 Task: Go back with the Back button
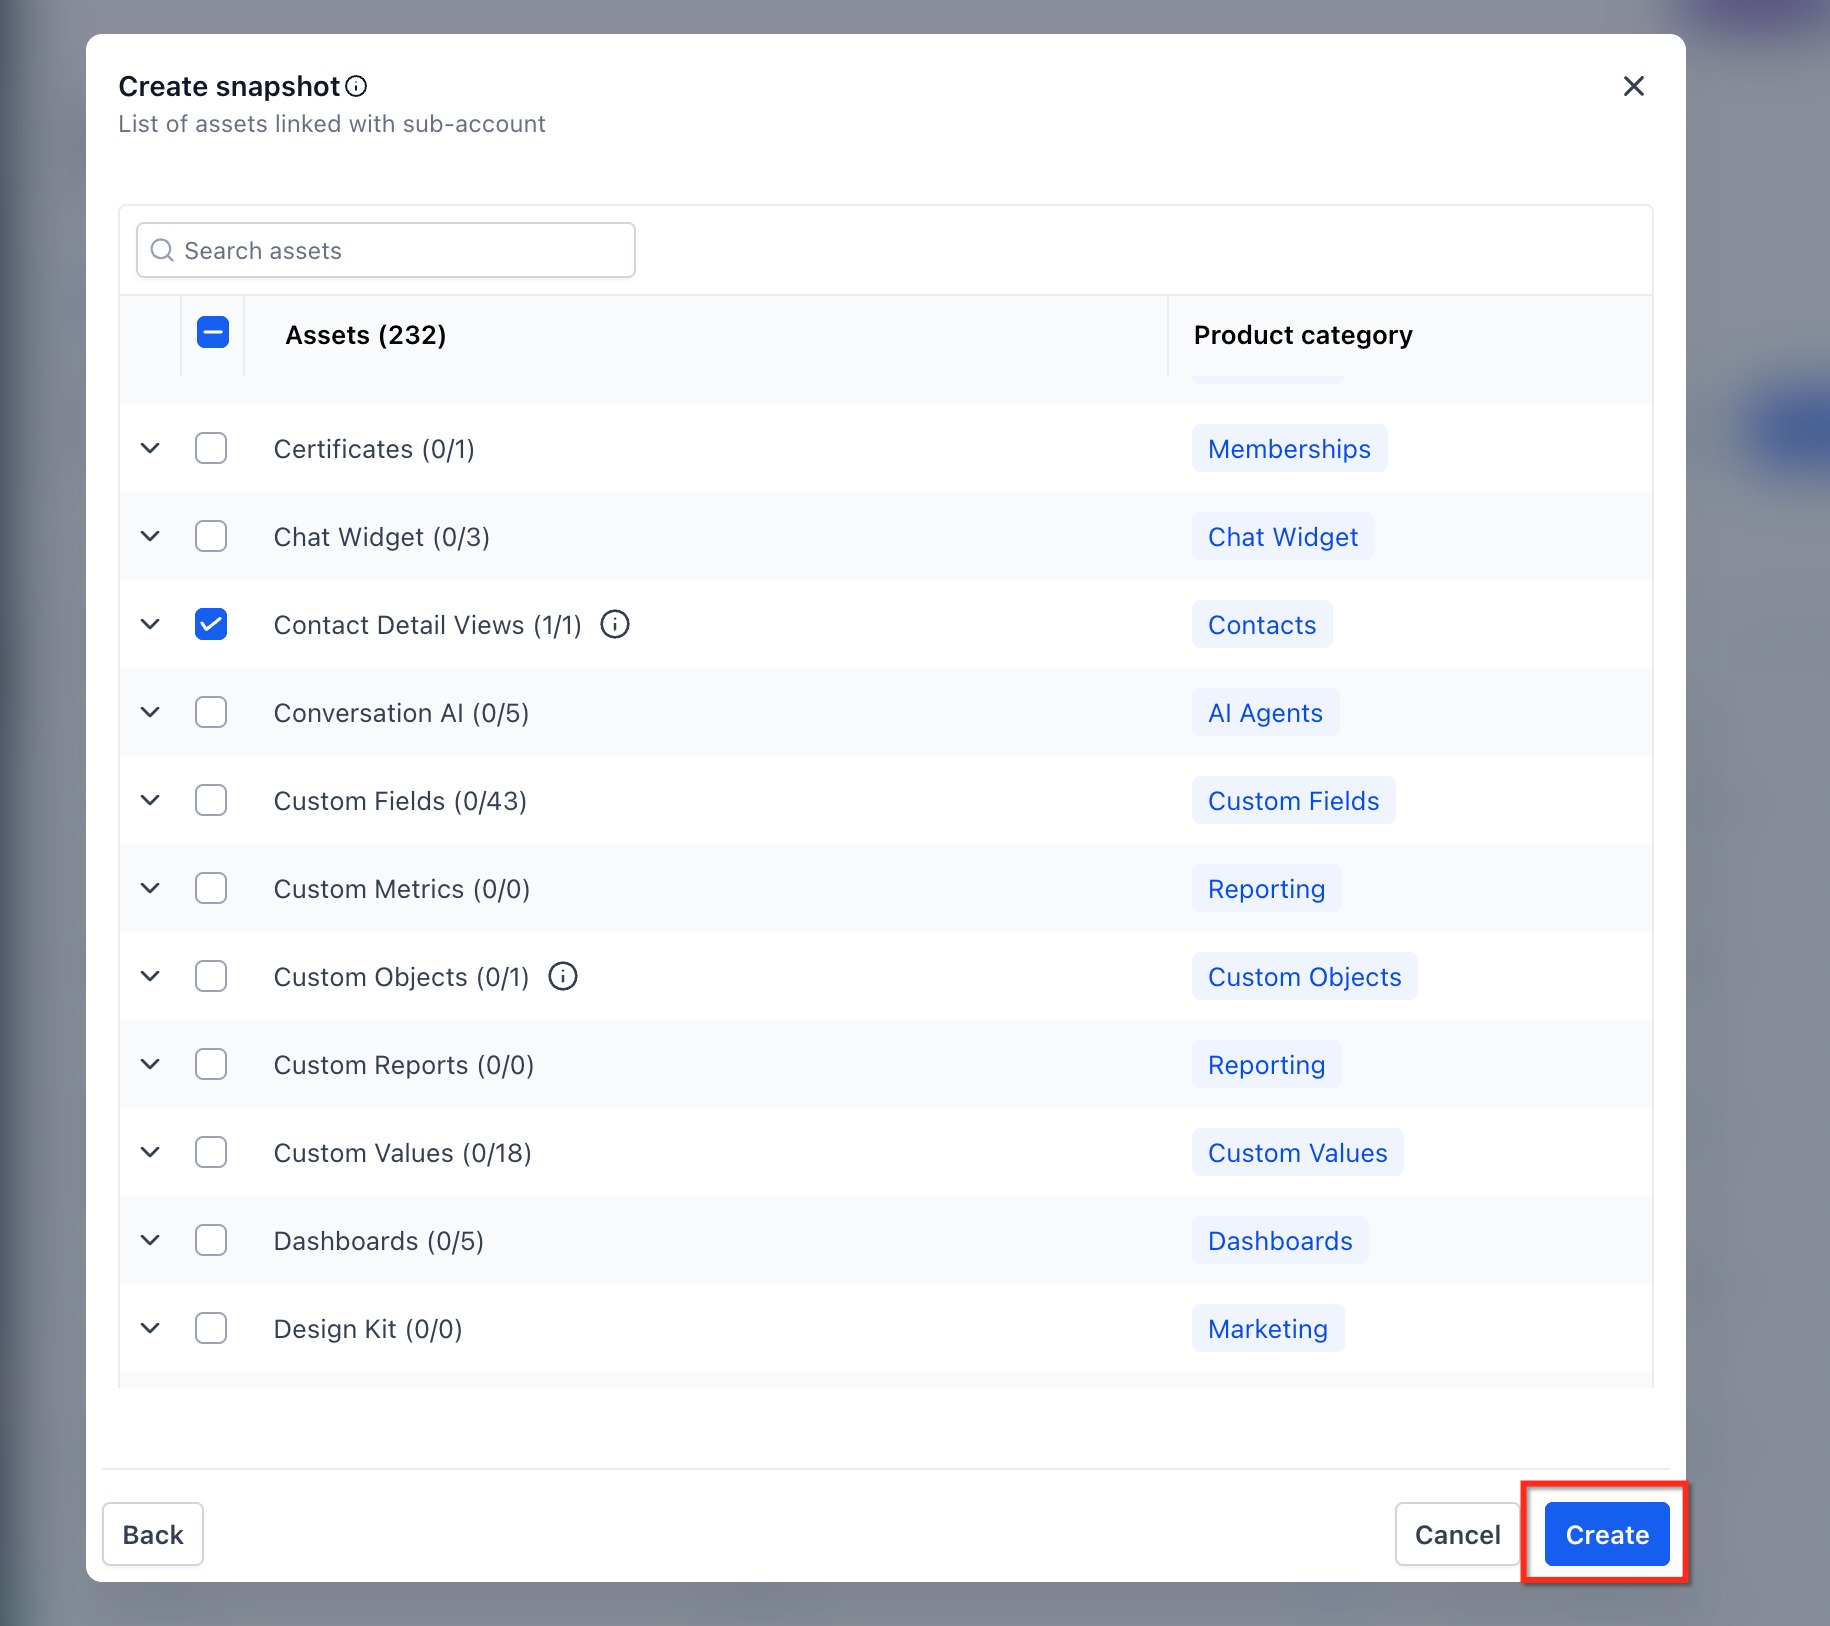coord(153,1534)
